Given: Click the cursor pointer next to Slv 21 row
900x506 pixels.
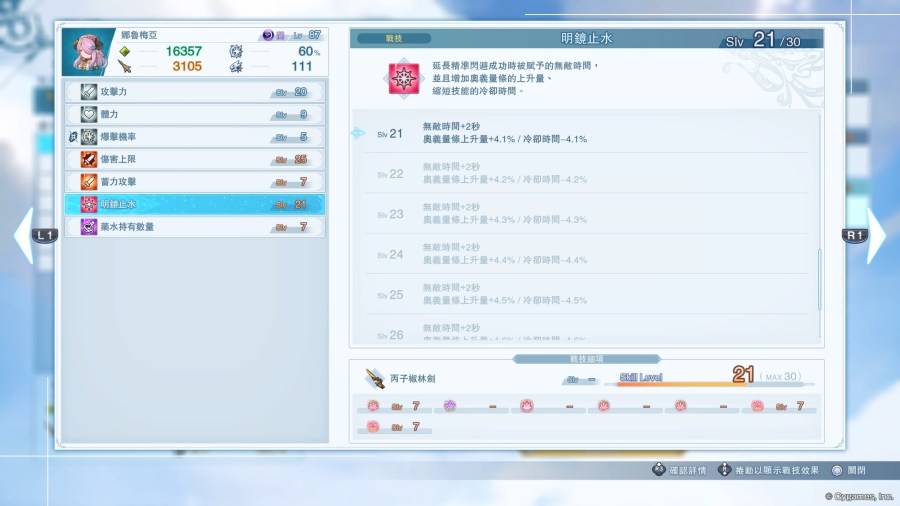Looking at the screenshot, I should 358,133.
